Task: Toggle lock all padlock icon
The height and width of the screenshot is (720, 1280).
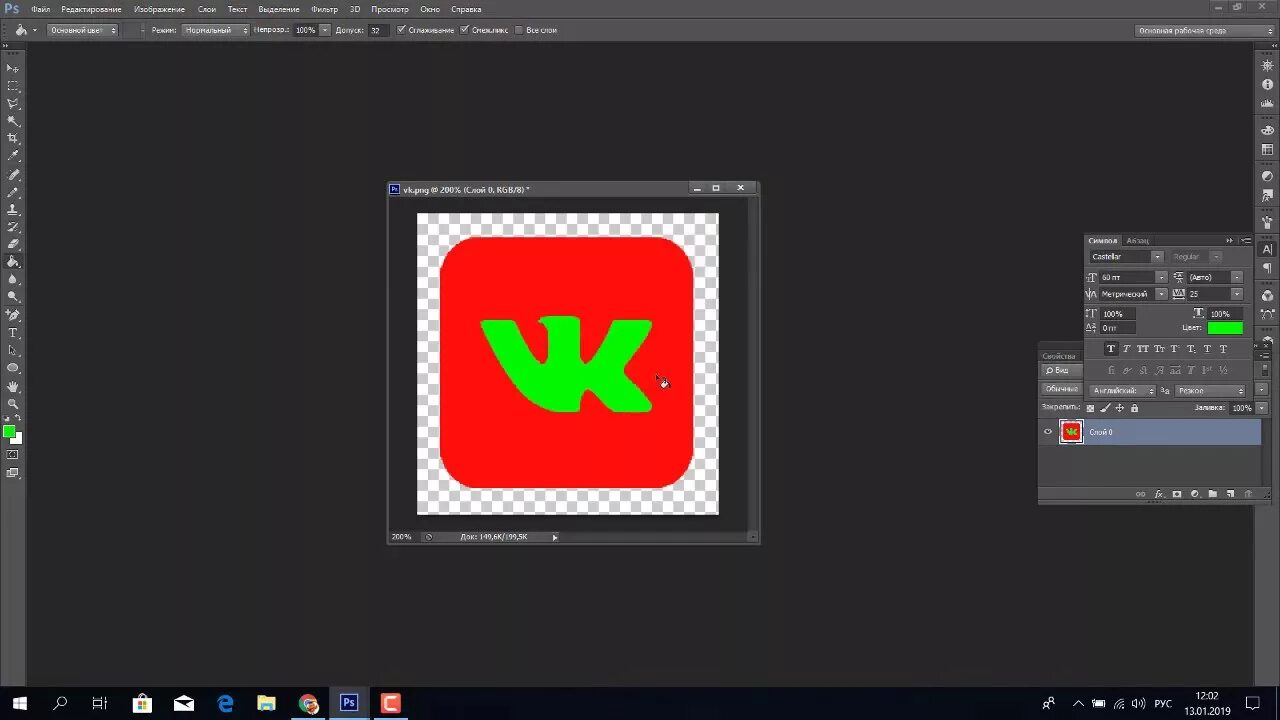Action: 1134,408
